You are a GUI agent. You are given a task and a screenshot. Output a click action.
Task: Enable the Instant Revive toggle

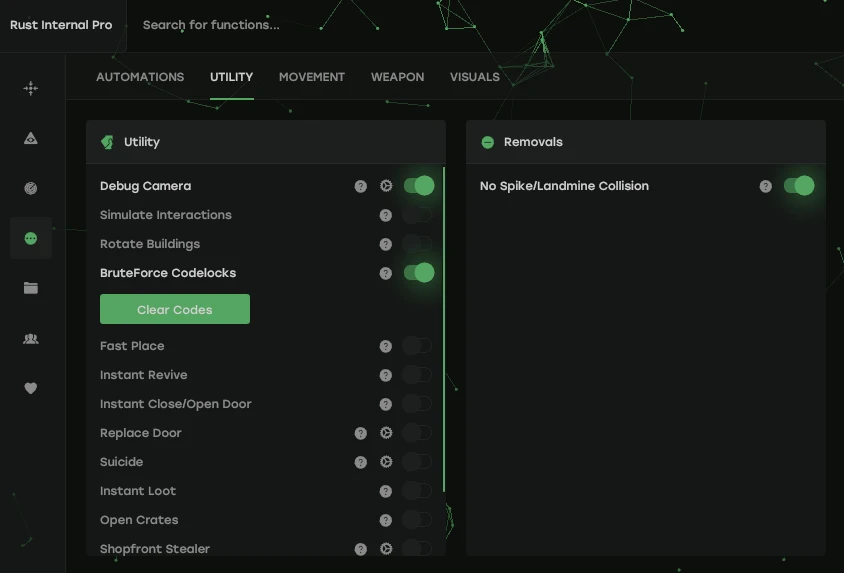[x=417, y=374]
